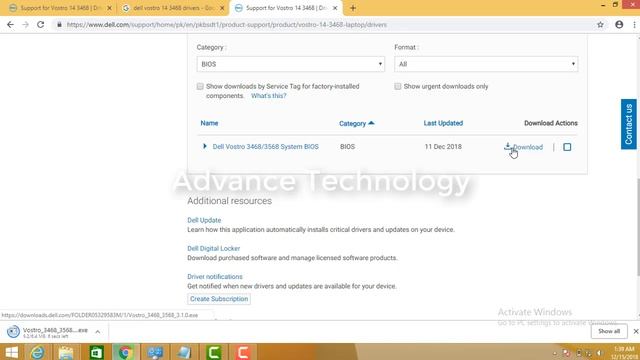Click the Category sort arrow icon

371,123
